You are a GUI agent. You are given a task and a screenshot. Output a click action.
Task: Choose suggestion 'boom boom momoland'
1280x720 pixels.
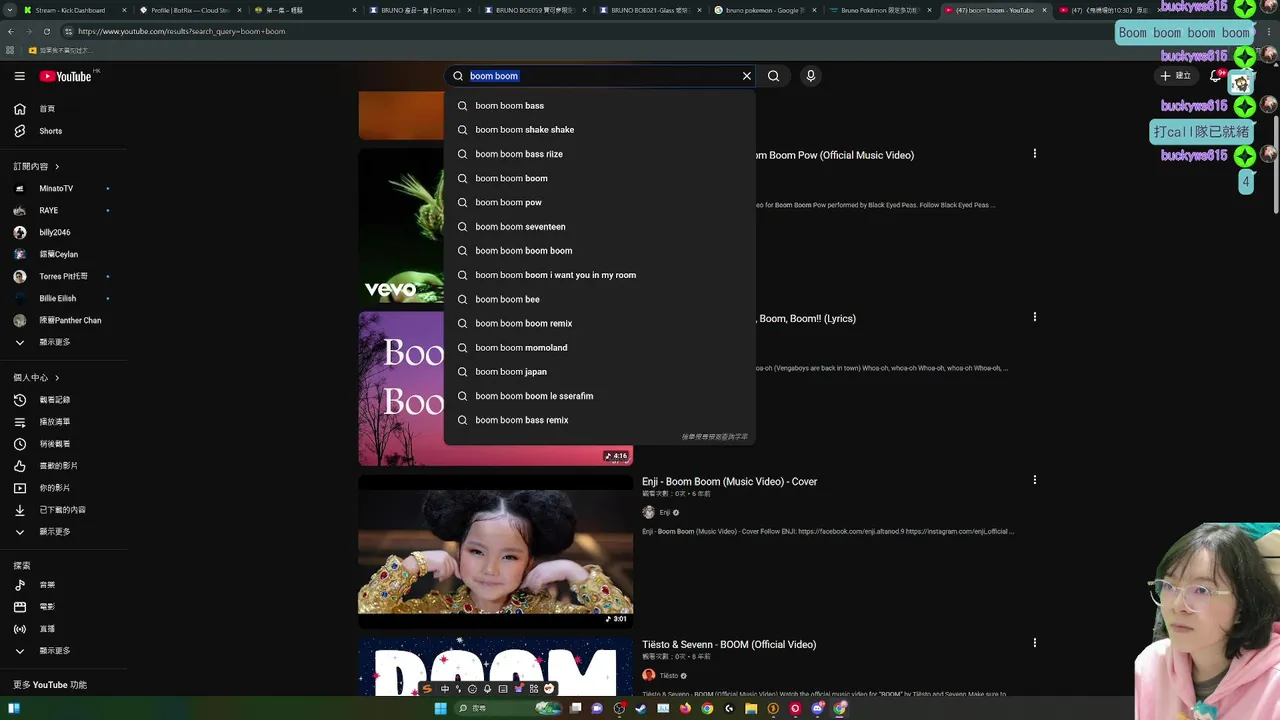click(600, 348)
